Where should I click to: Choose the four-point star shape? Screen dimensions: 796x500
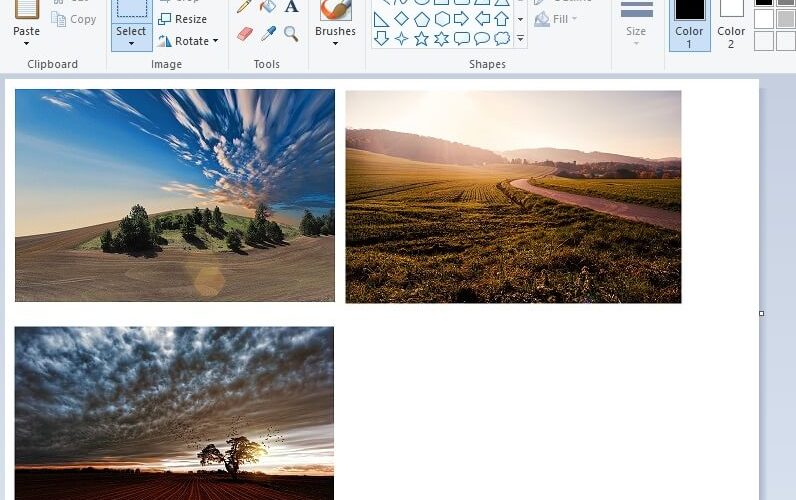402,39
